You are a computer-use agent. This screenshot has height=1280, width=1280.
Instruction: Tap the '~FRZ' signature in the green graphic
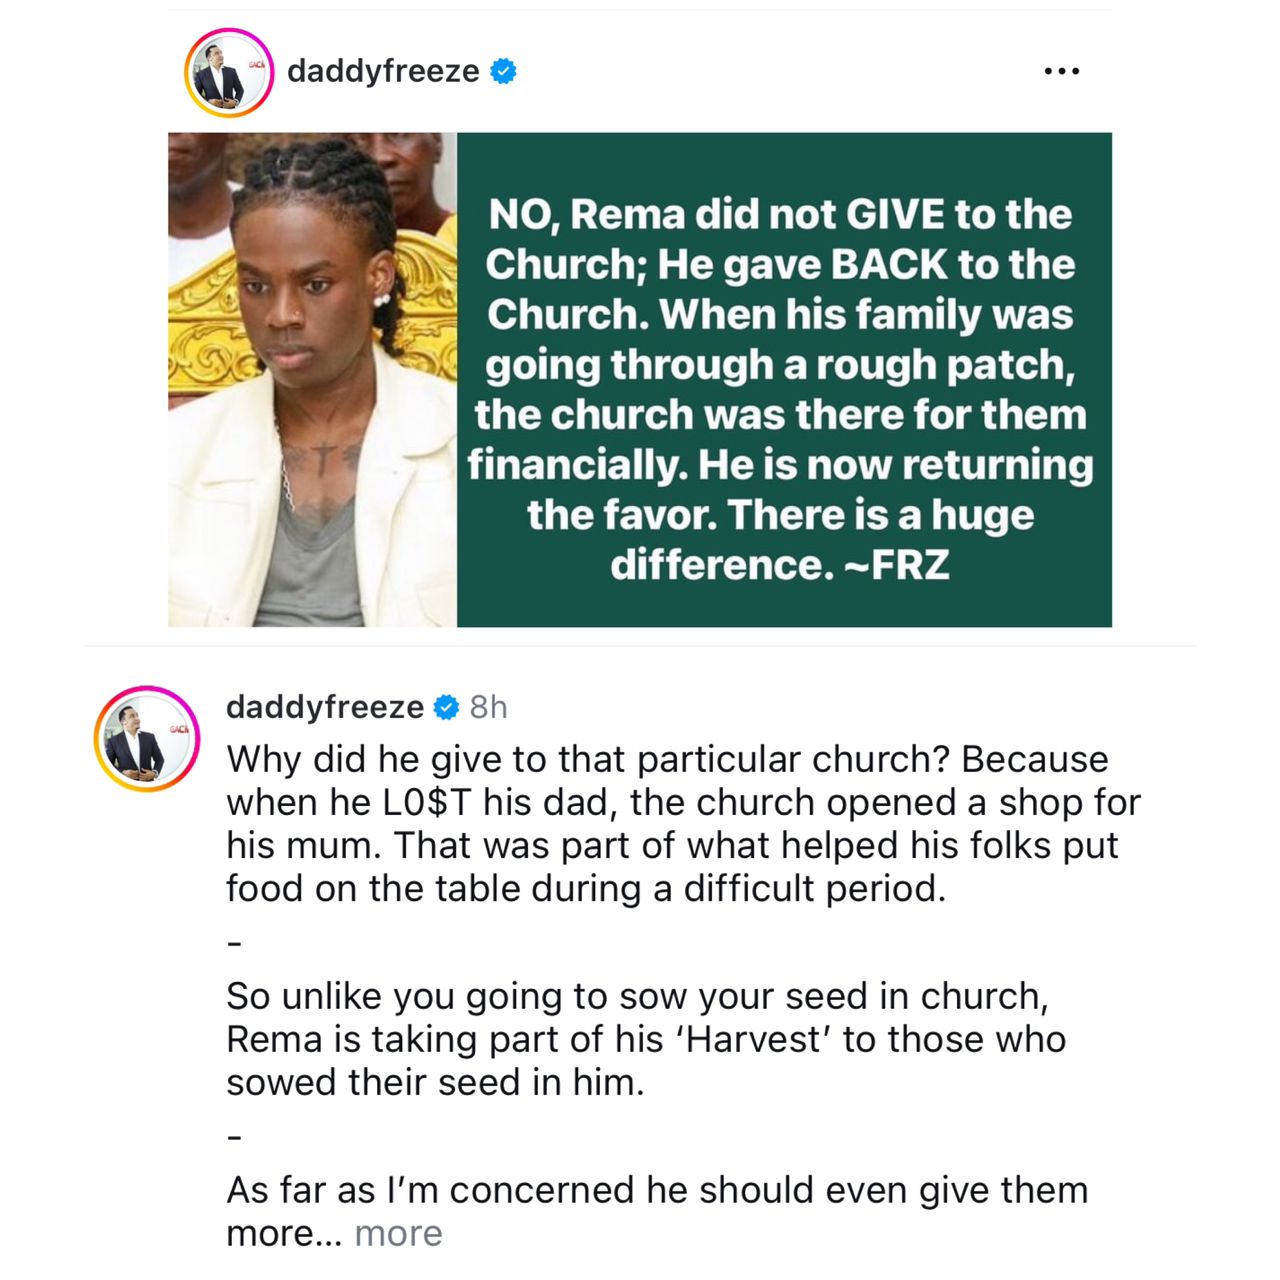907,563
